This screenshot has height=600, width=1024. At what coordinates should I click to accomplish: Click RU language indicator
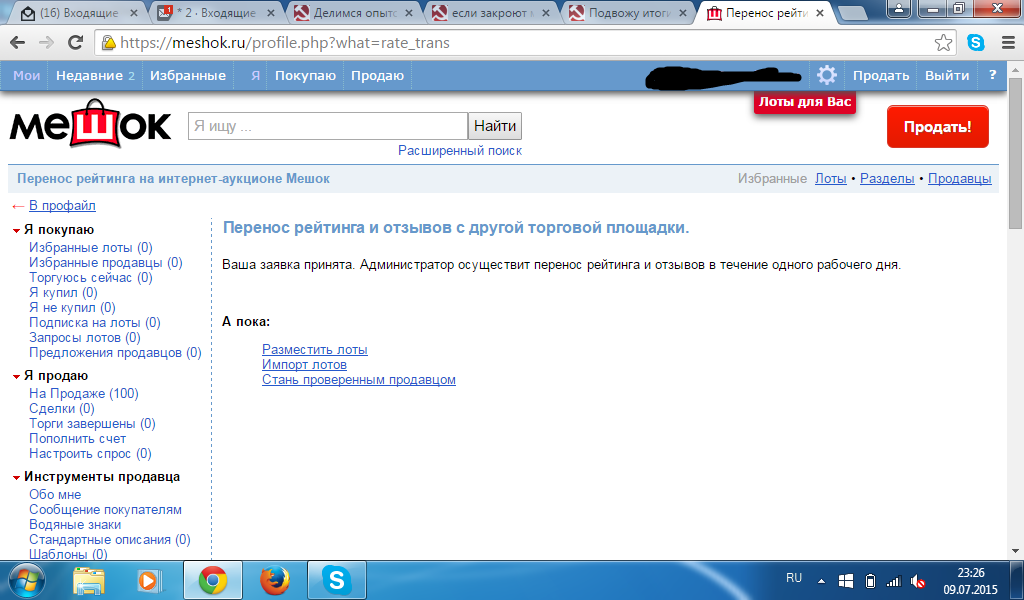[x=794, y=578]
